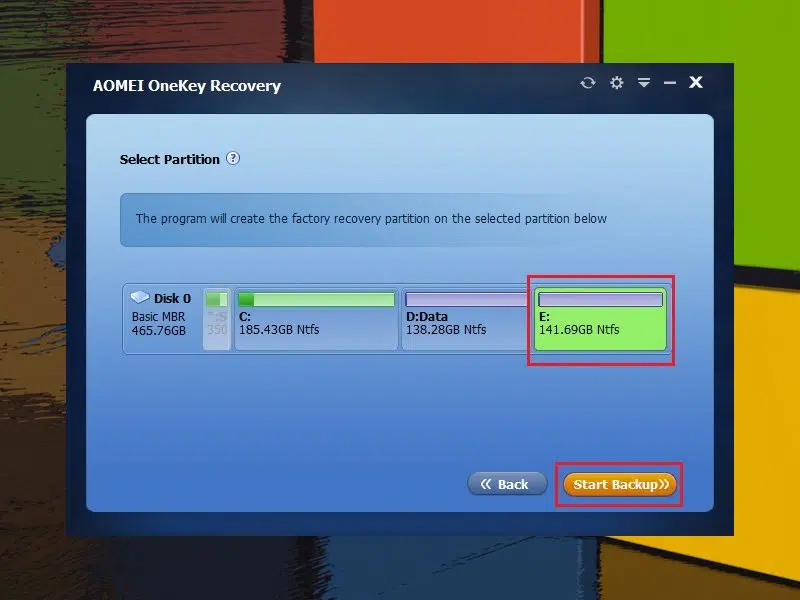Select the D:Data 138.28GB partition
This screenshot has height=600, width=800.
tap(465, 319)
